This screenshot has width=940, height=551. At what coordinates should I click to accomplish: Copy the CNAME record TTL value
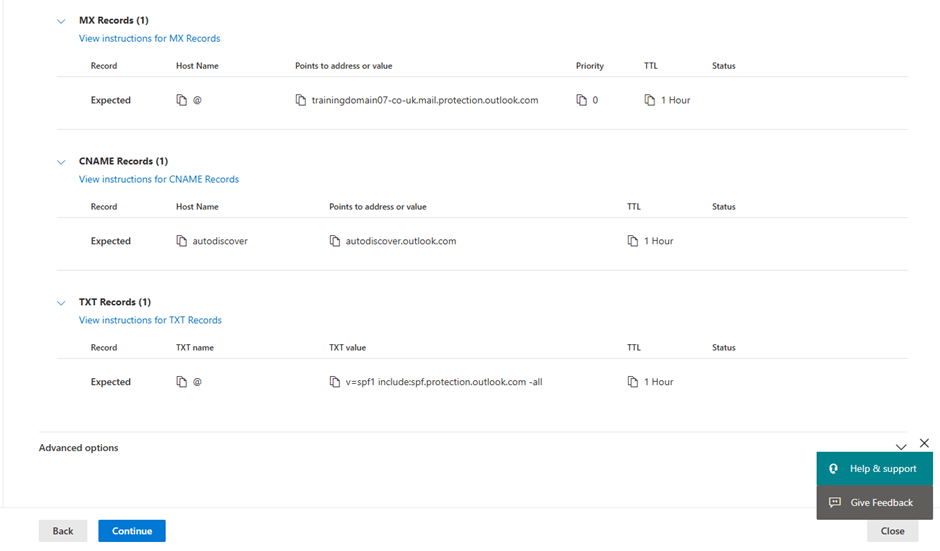(632, 241)
